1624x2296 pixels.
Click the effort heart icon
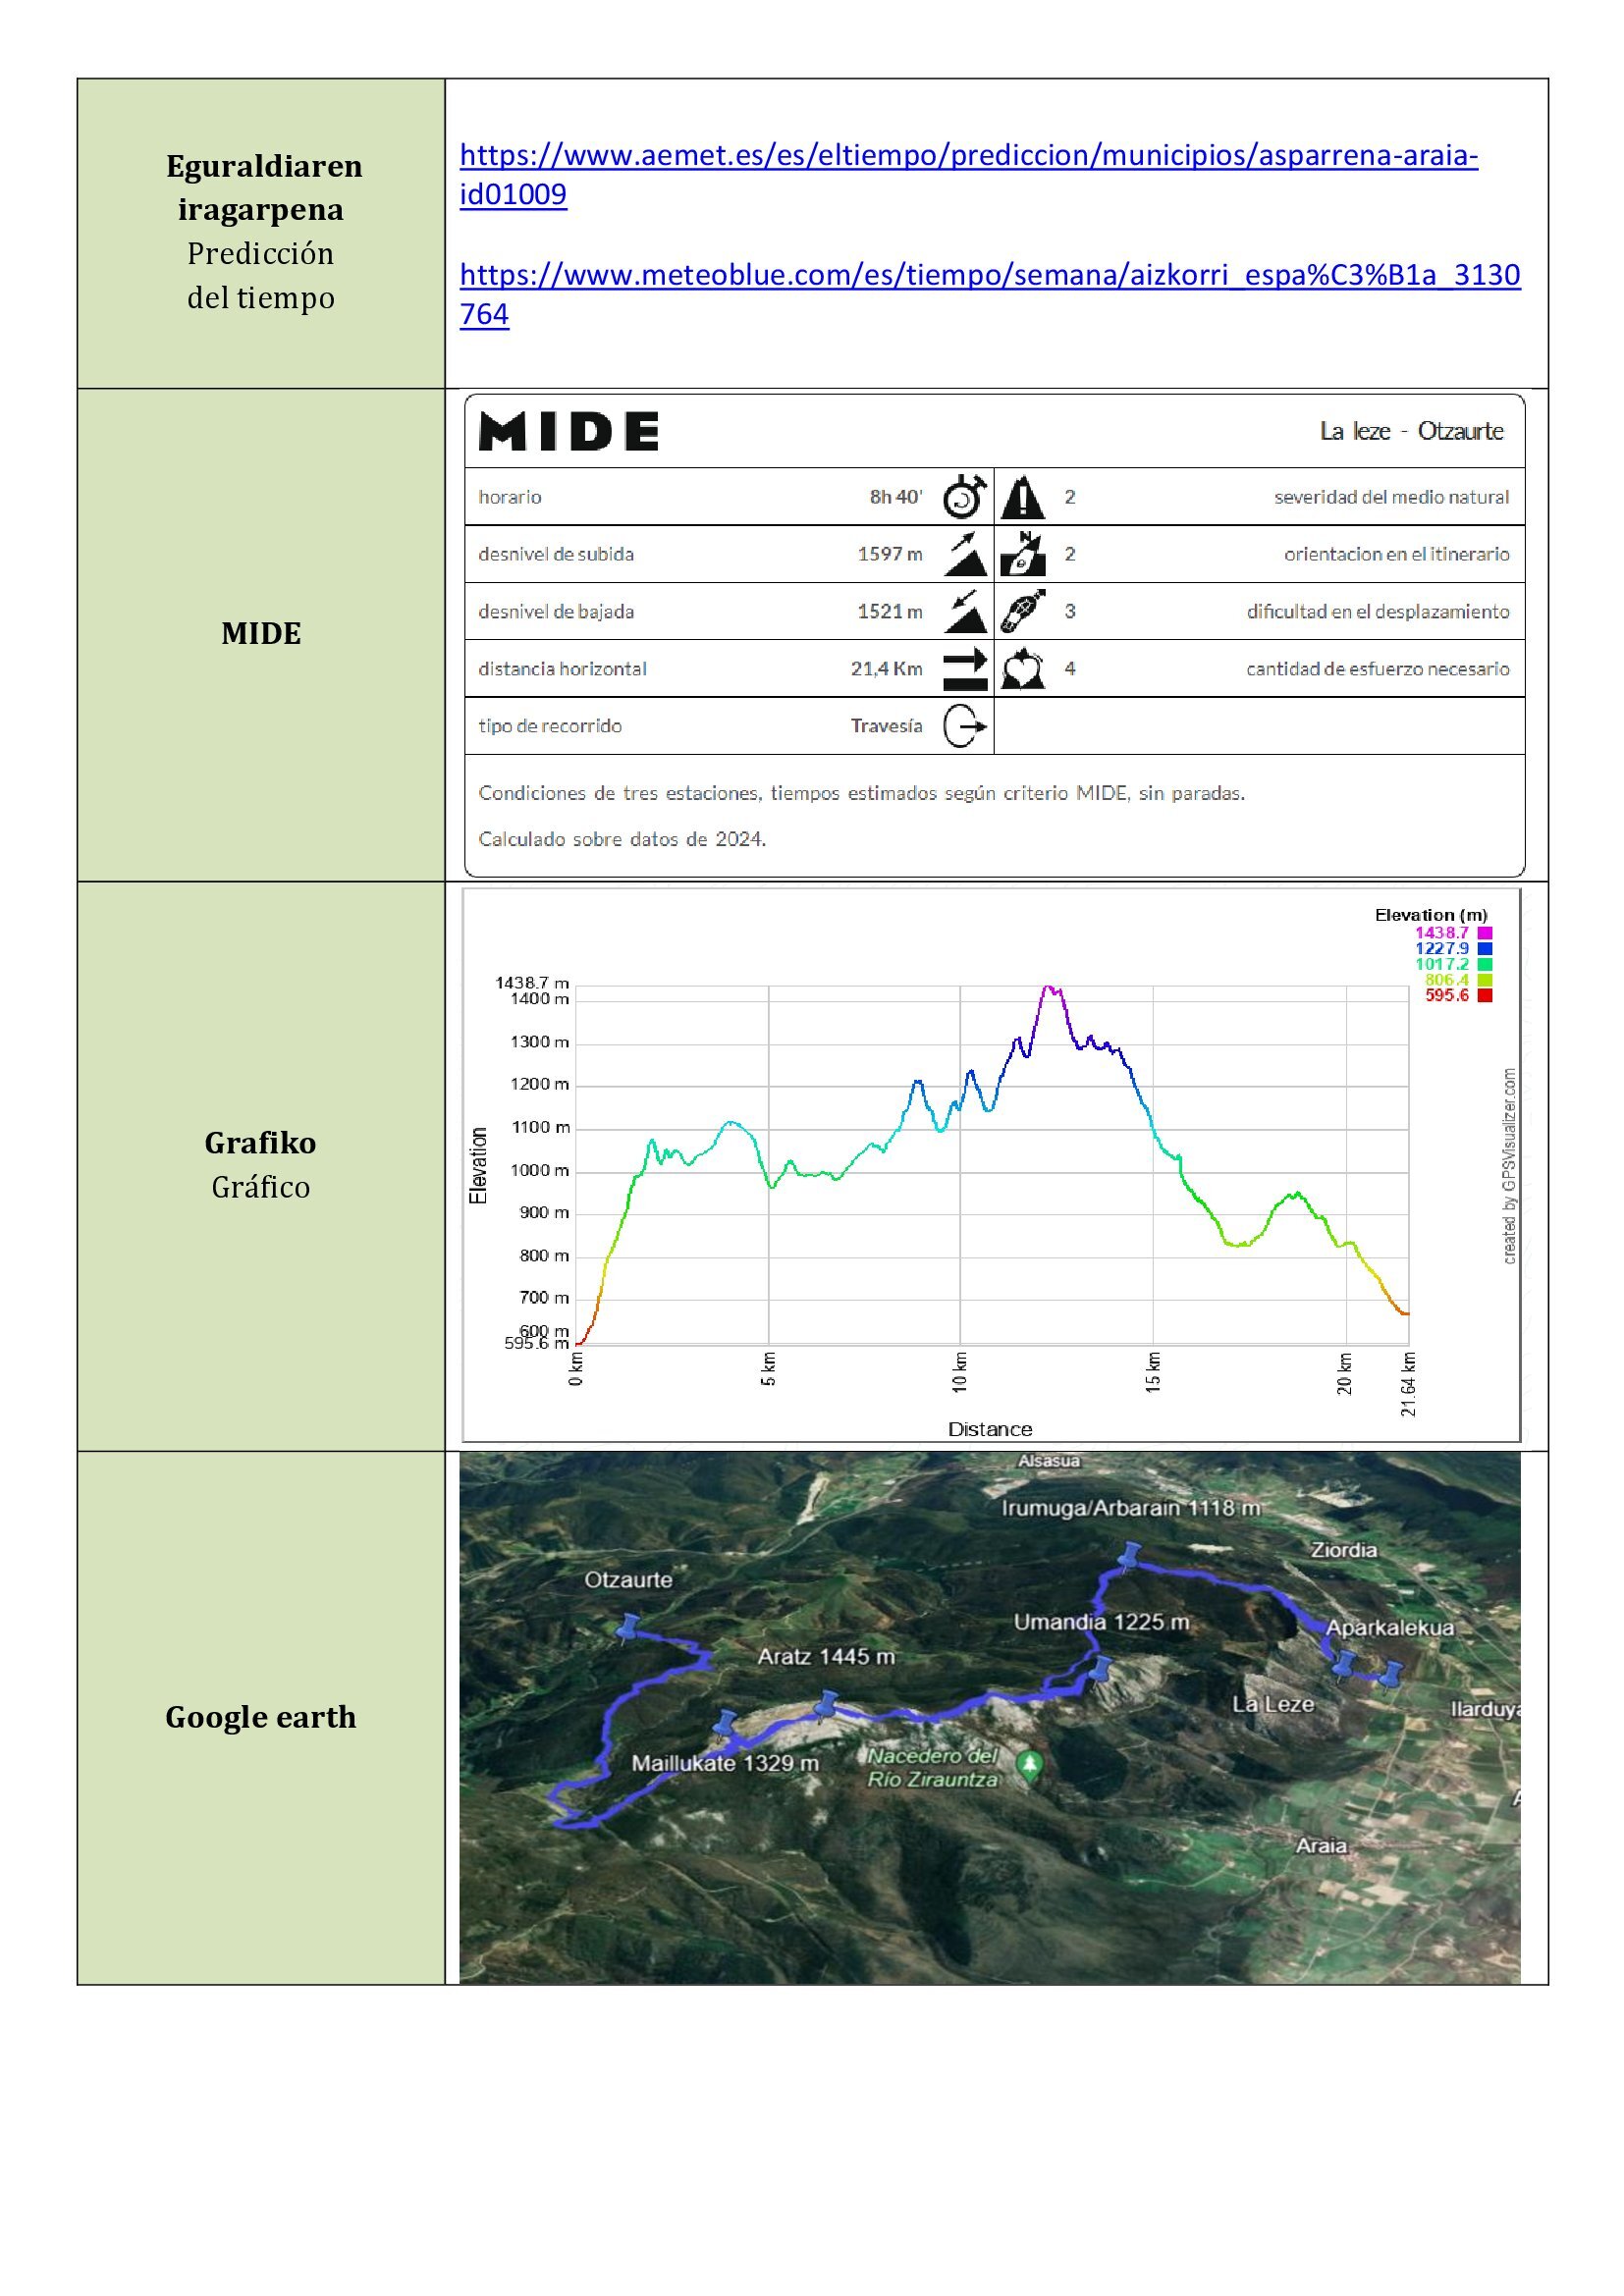point(1022,669)
